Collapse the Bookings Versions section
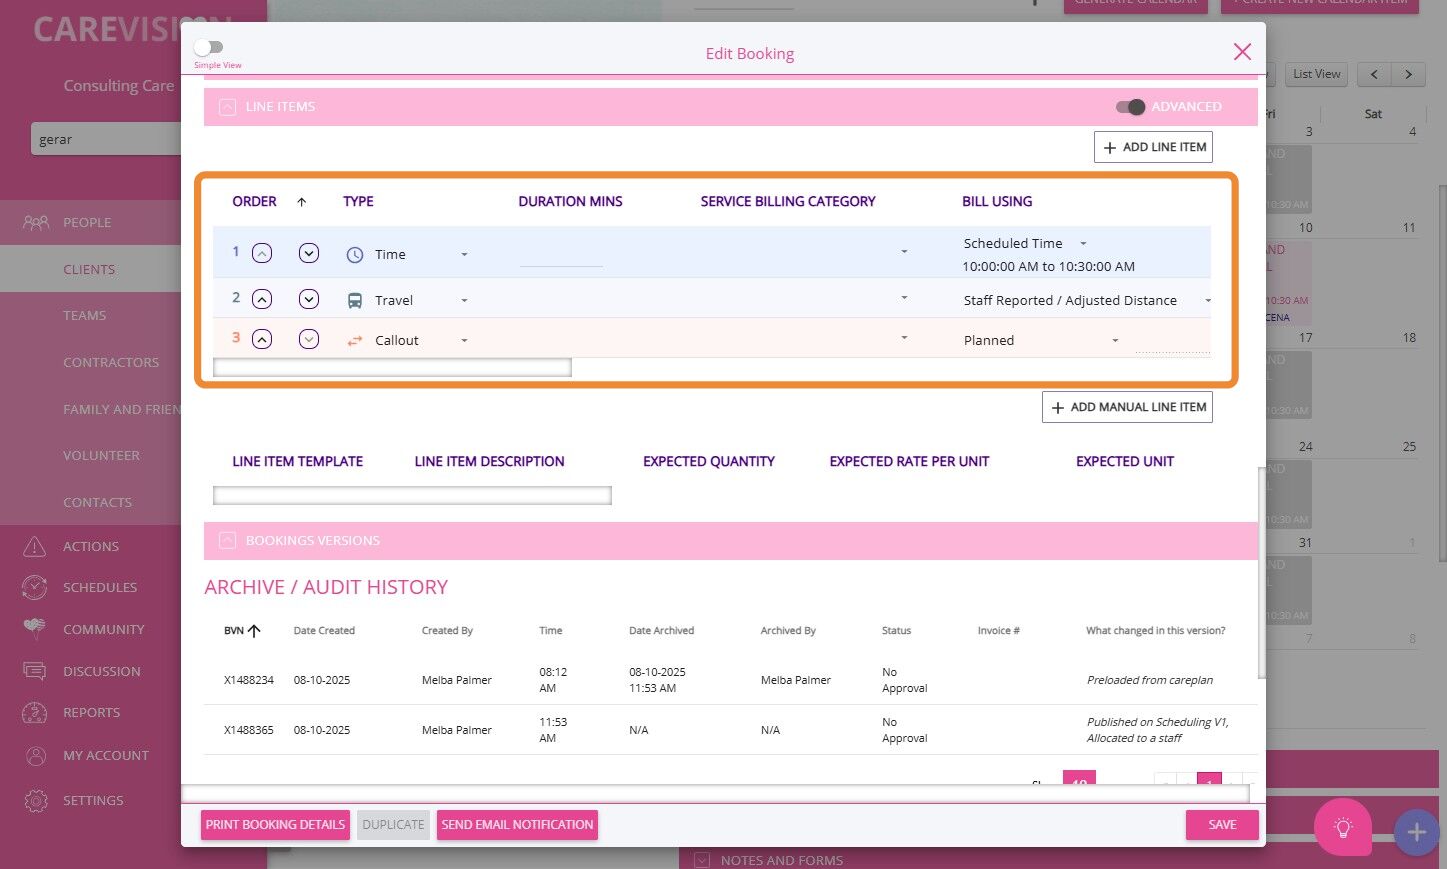Image resolution: width=1447 pixels, height=869 pixels. 228,541
